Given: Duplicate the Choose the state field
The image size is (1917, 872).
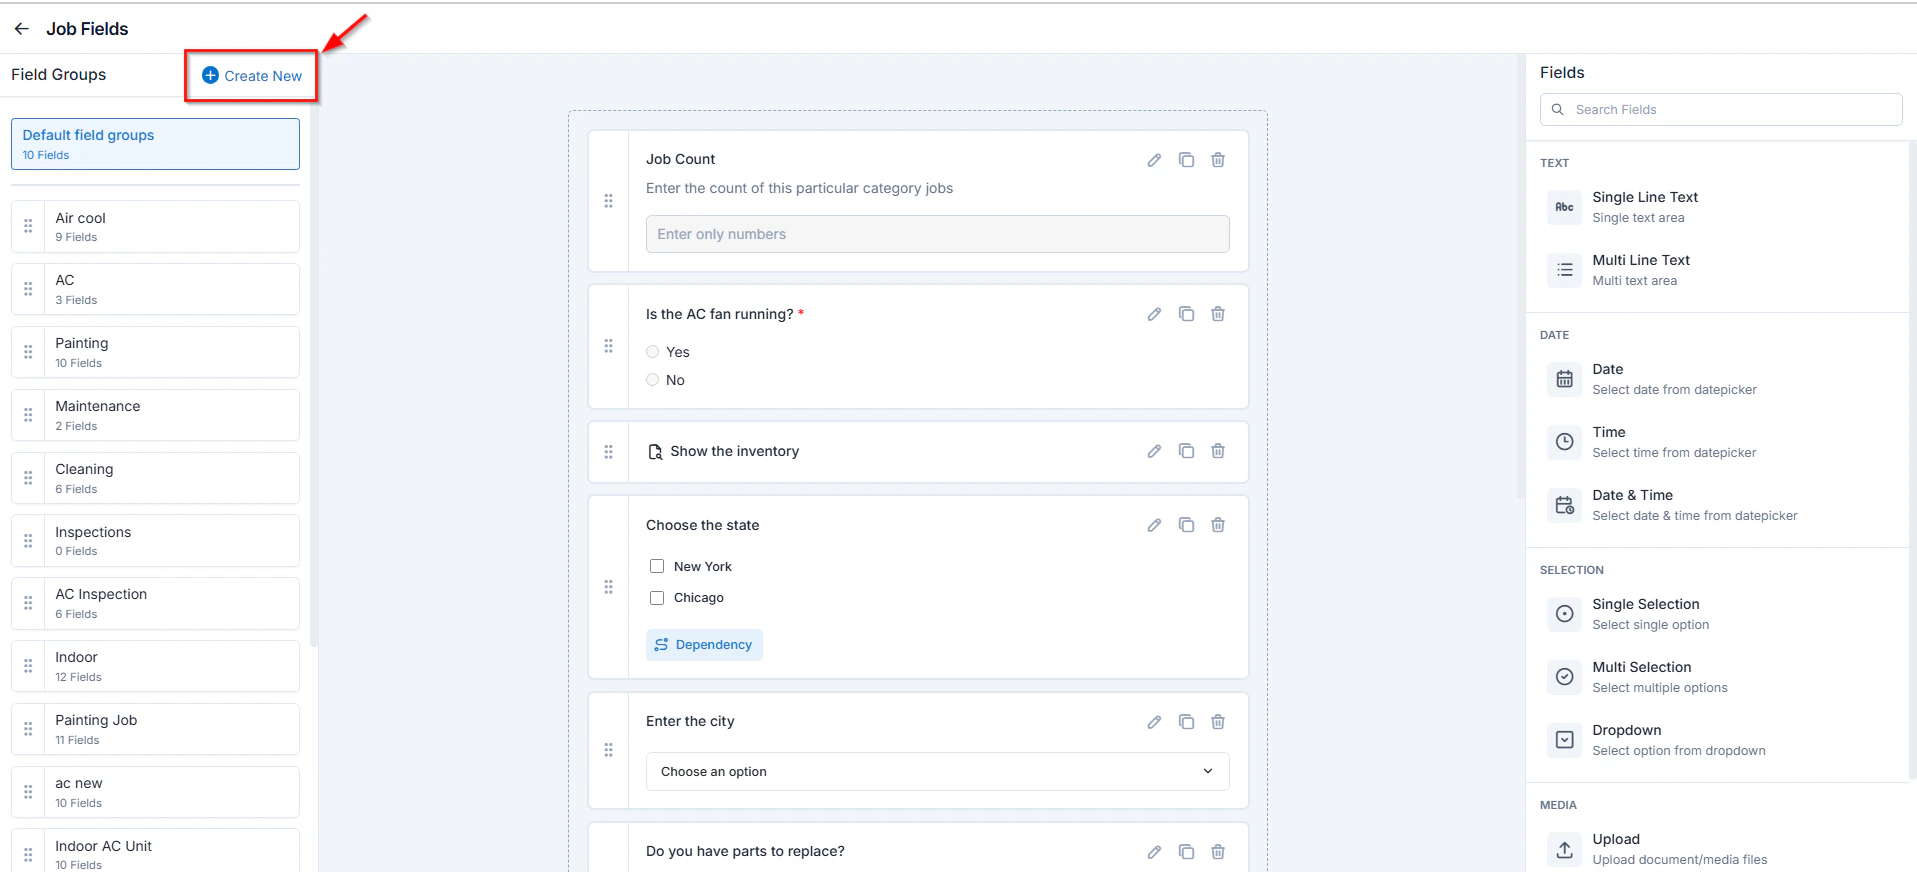Looking at the screenshot, I should coord(1186,525).
